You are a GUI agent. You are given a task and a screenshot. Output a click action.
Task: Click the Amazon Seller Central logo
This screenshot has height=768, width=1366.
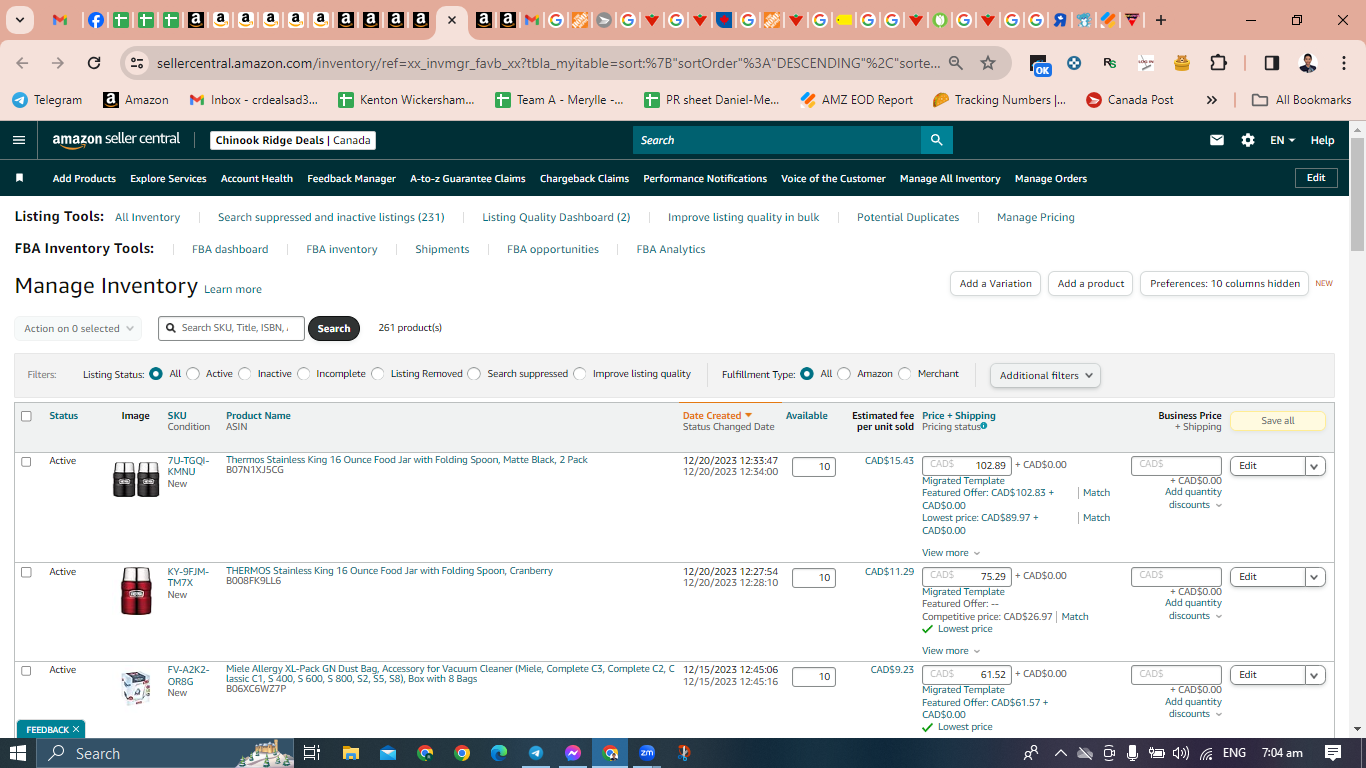pyautogui.click(x=116, y=140)
